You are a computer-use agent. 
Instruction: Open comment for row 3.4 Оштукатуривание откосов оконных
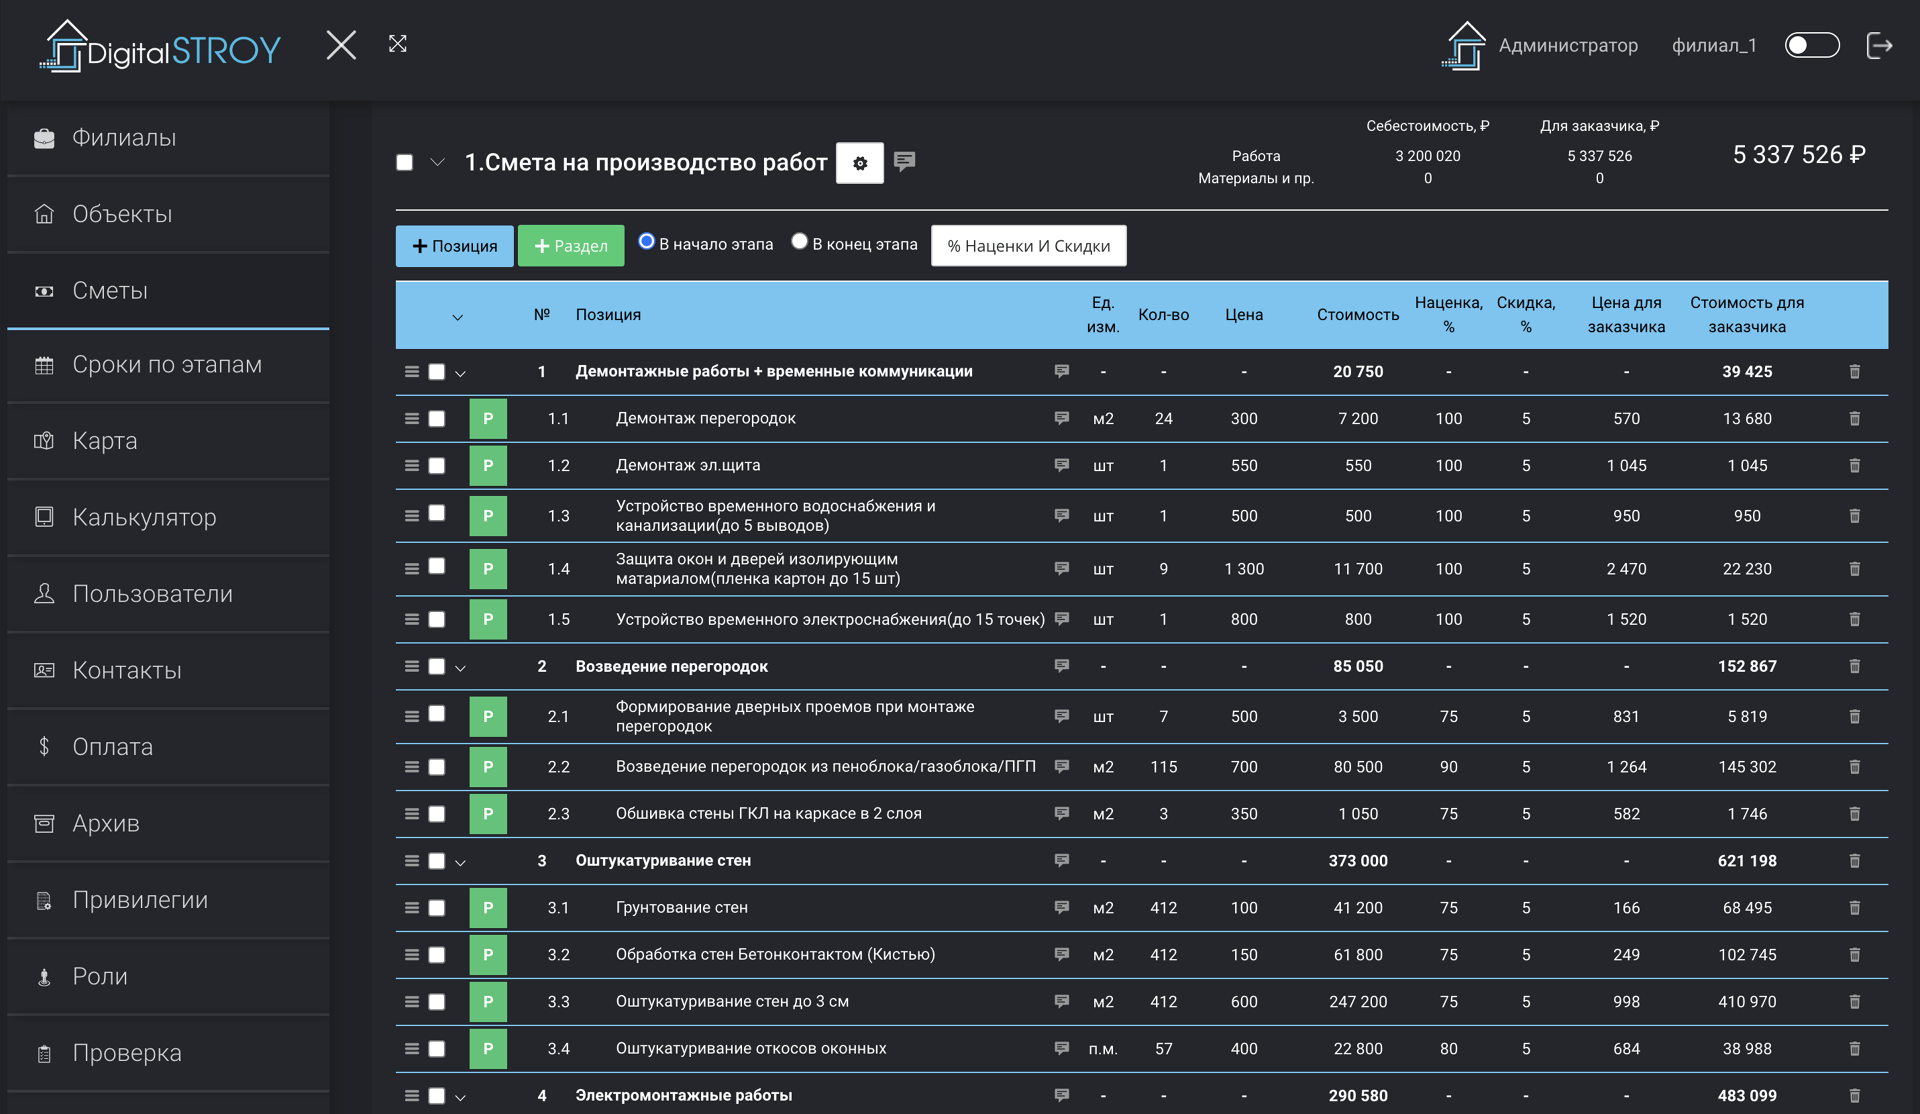[1062, 1048]
